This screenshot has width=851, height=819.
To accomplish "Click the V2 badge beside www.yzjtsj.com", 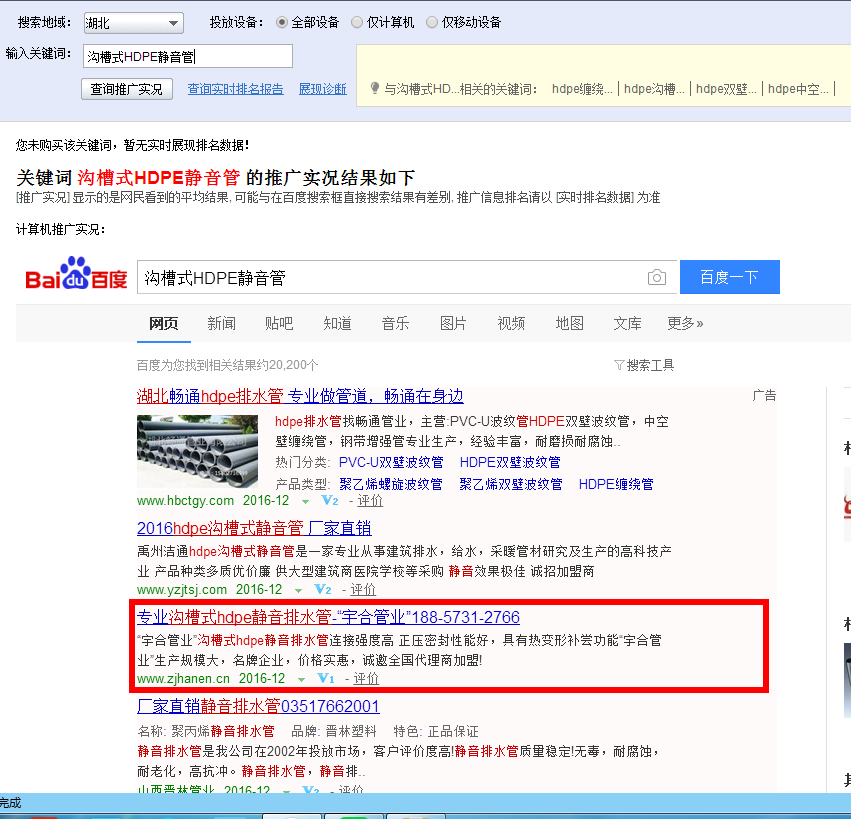I will tap(323, 589).
